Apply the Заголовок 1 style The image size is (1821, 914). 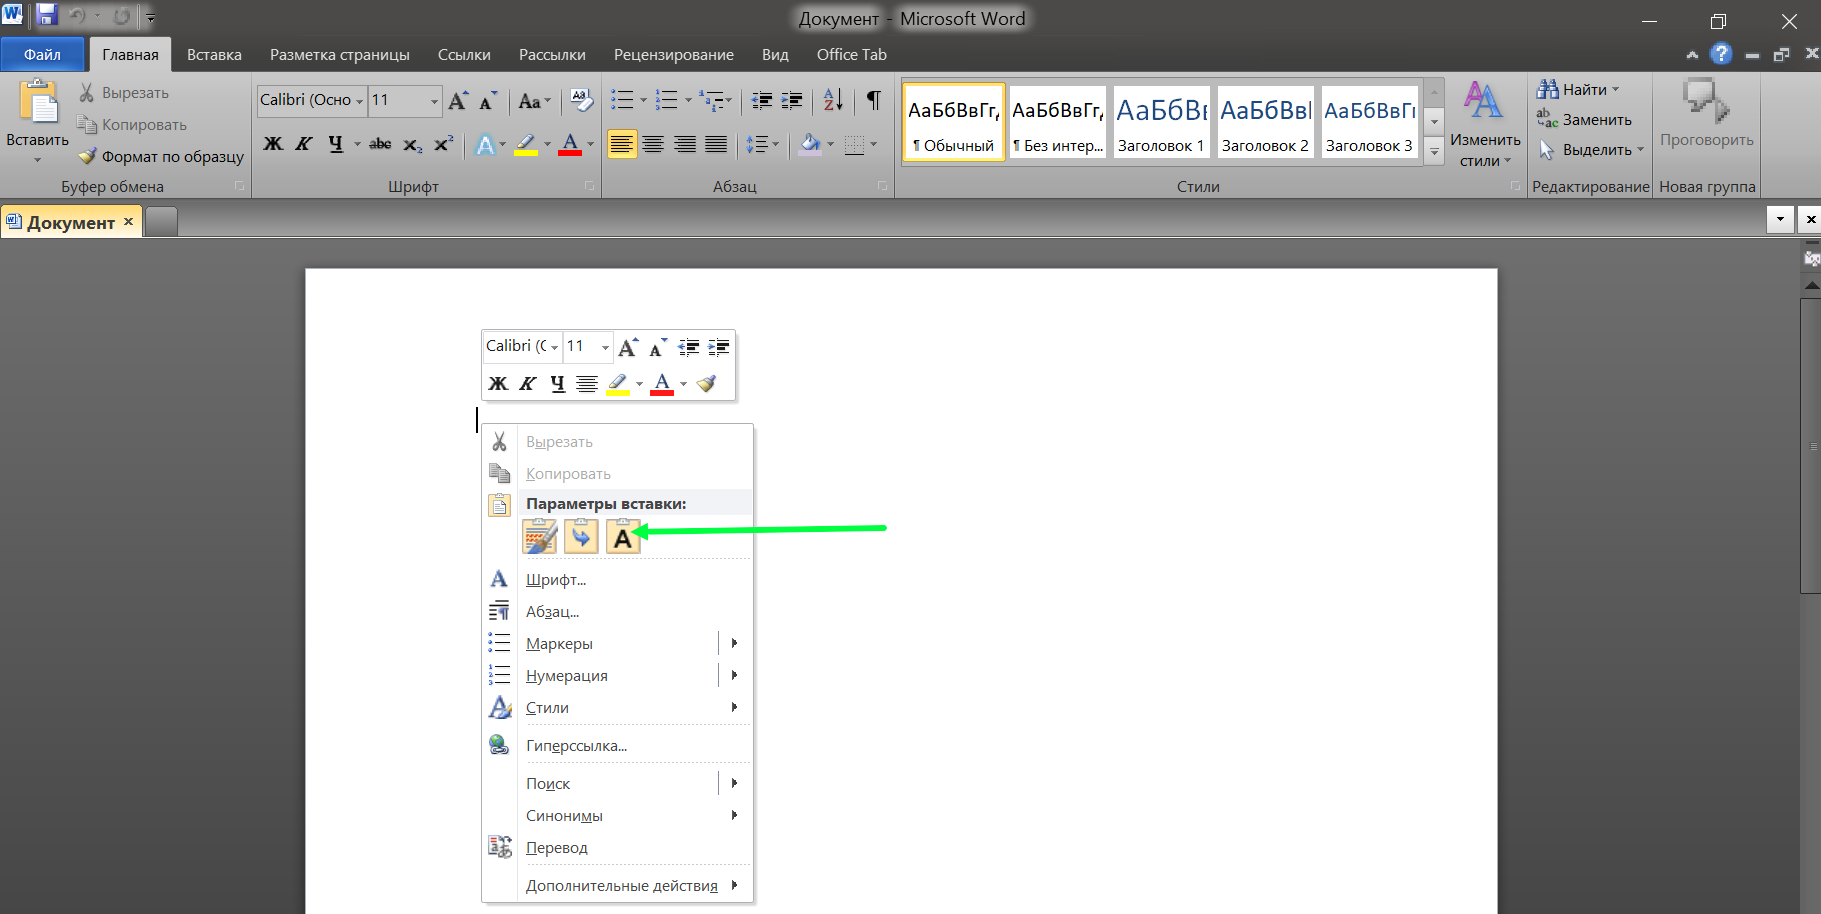pos(1161,122)
